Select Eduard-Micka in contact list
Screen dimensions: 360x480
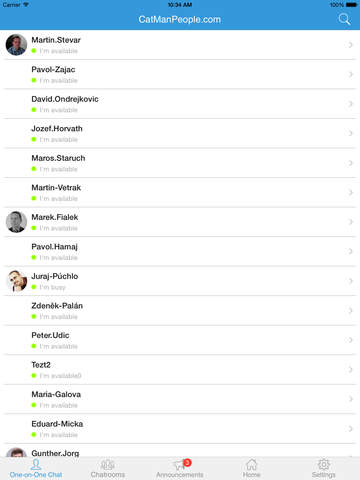click(x=180, y=429)
